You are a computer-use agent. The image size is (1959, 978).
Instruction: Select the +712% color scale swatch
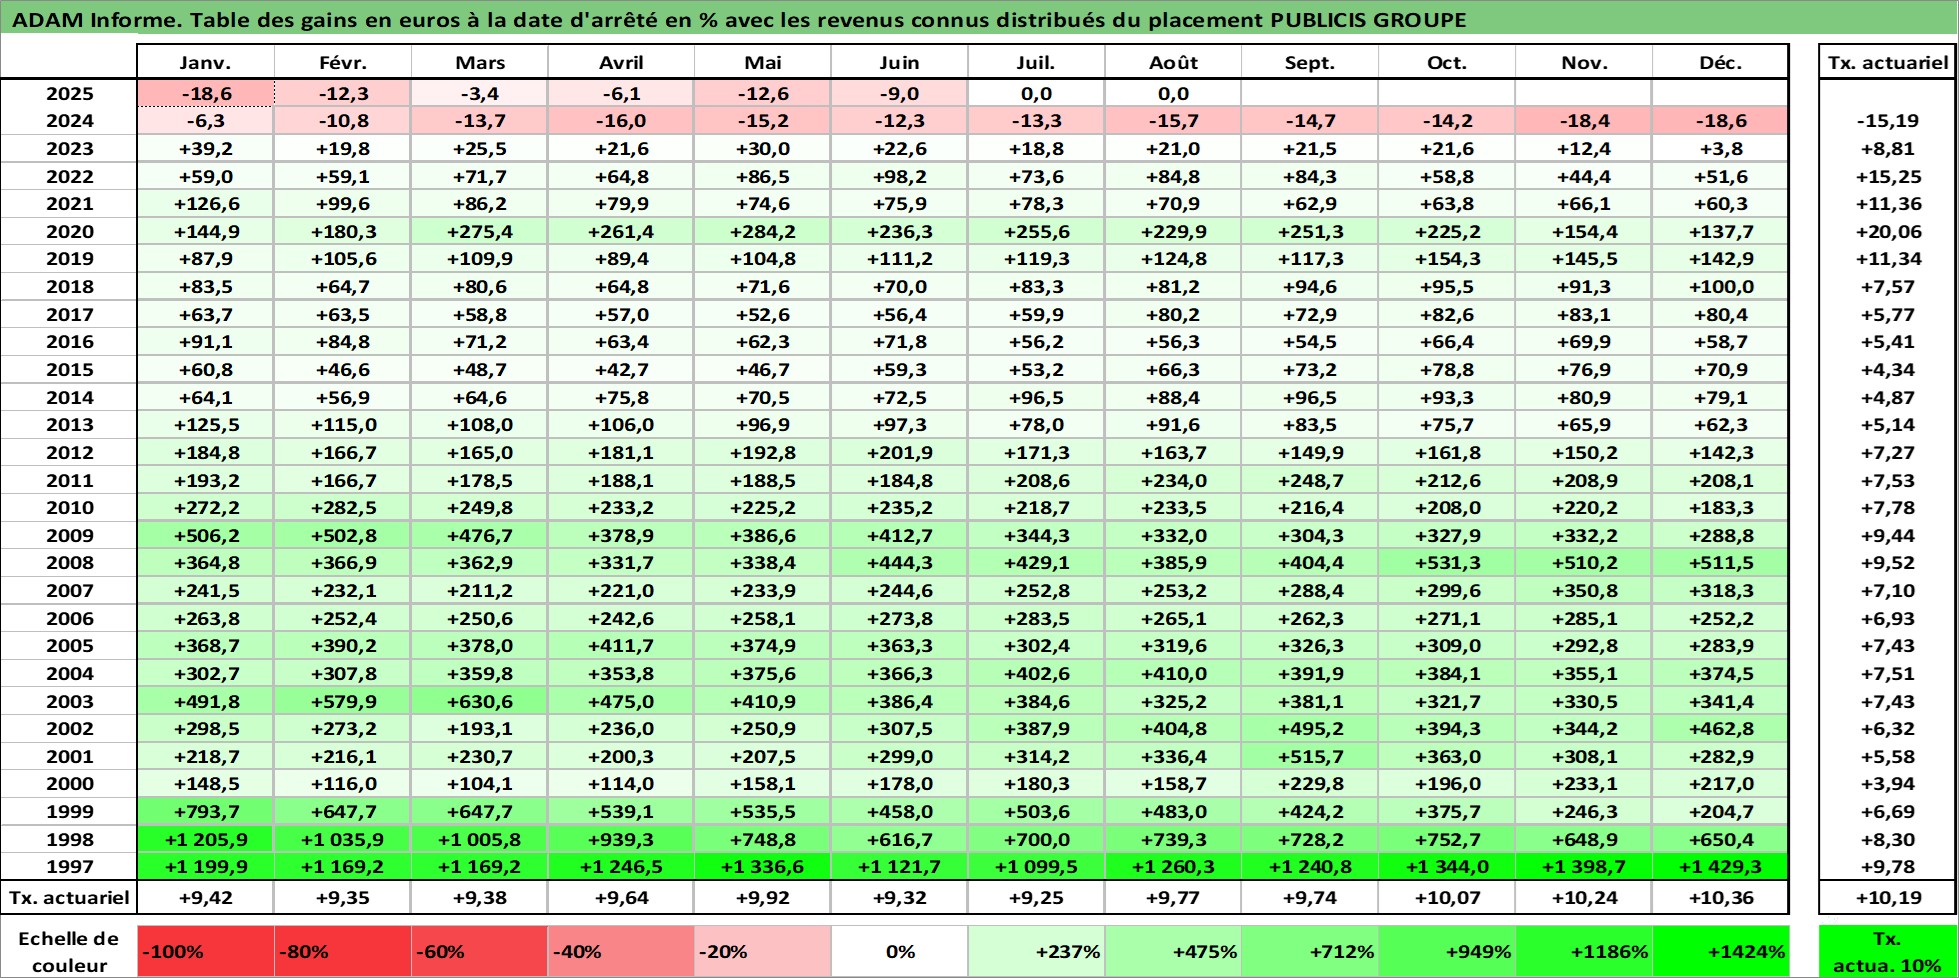(x=1310, y=952)
